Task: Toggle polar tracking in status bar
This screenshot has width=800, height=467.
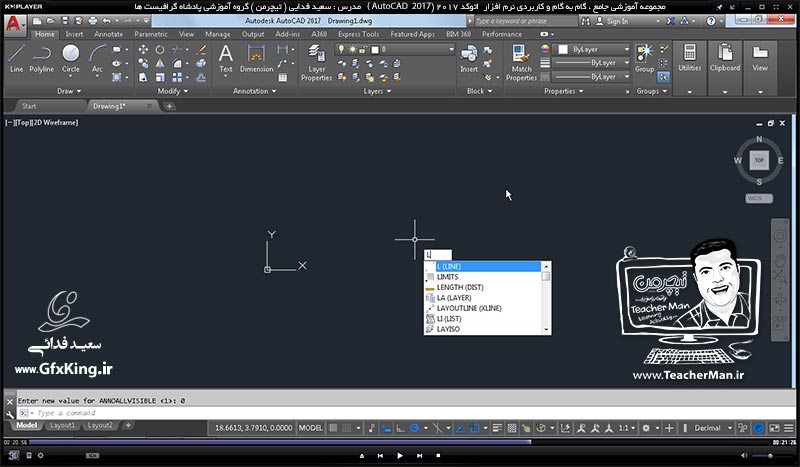Action: click(414, 428)
